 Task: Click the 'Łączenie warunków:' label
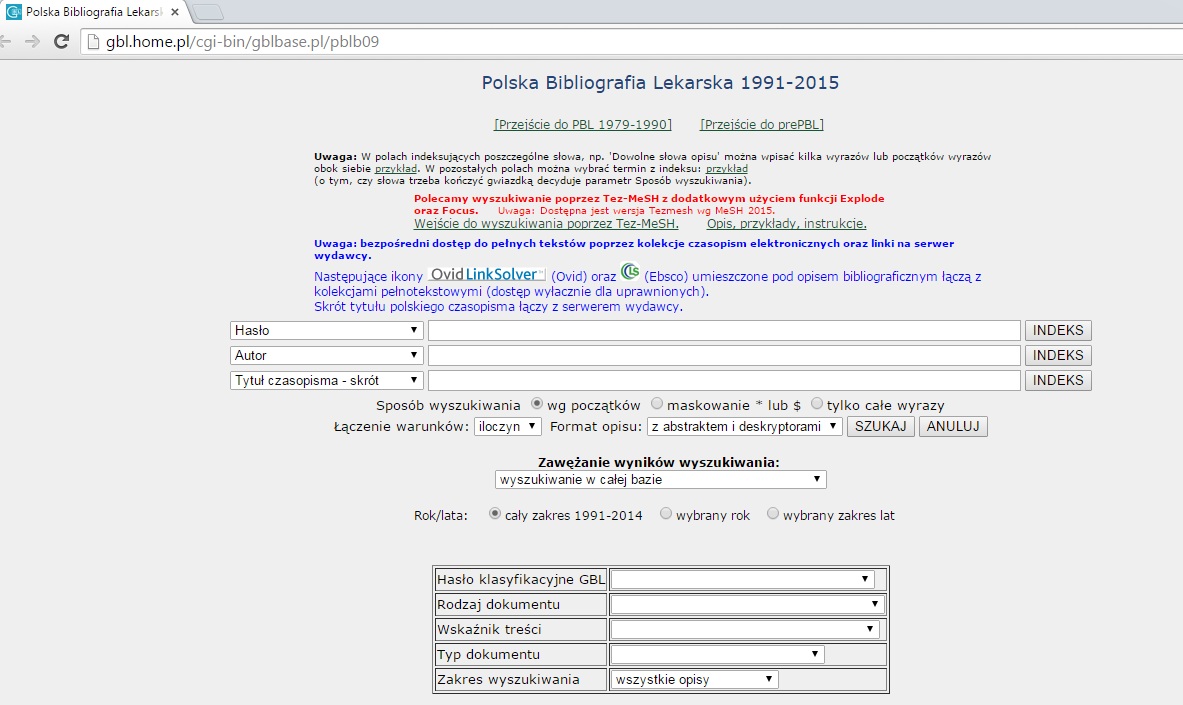tap(401, 426)
